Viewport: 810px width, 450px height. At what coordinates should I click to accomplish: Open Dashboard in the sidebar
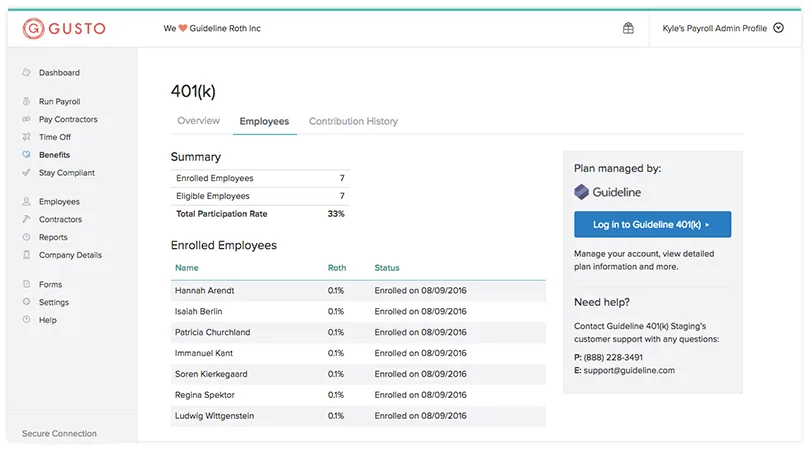coord(59,73)
